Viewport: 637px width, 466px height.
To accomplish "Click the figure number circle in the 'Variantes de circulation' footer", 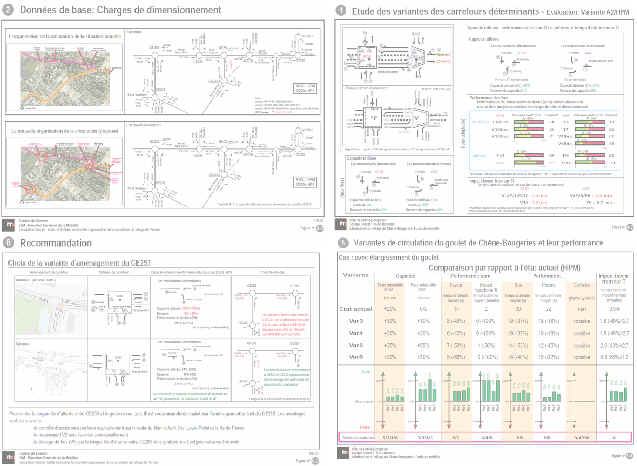I will coord(630,457).
